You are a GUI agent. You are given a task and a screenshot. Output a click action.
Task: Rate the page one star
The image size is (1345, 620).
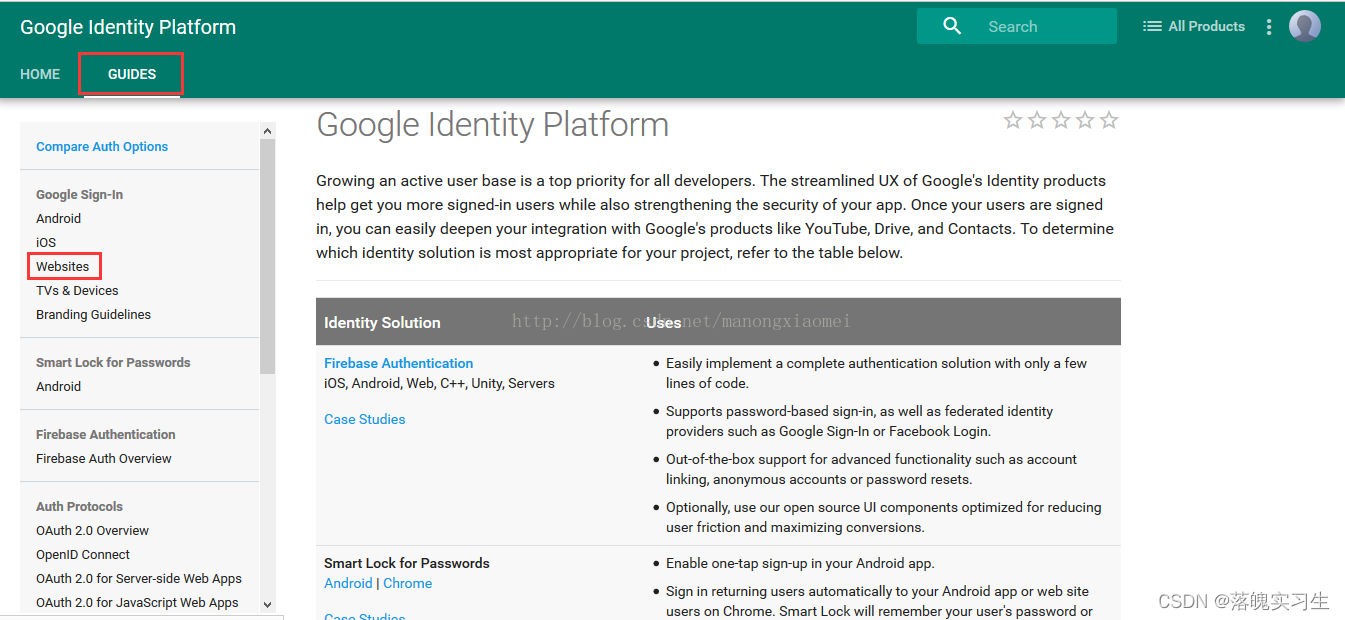pos(1013,121)
